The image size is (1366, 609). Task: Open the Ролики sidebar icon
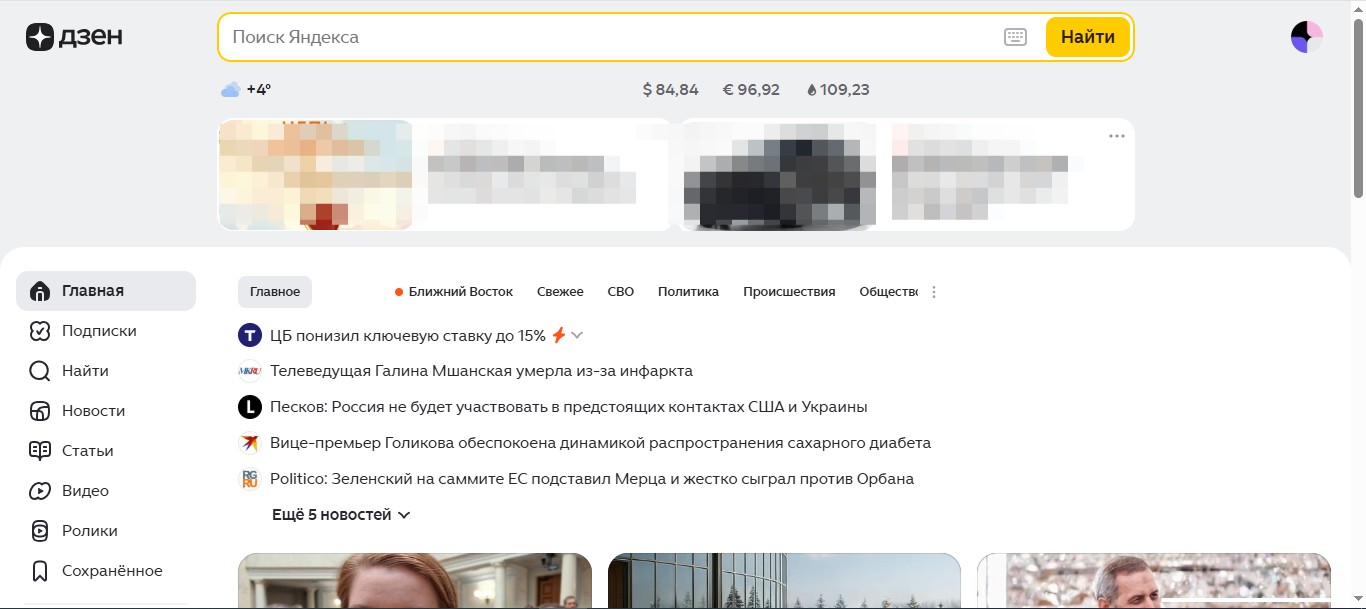(40, 530)
